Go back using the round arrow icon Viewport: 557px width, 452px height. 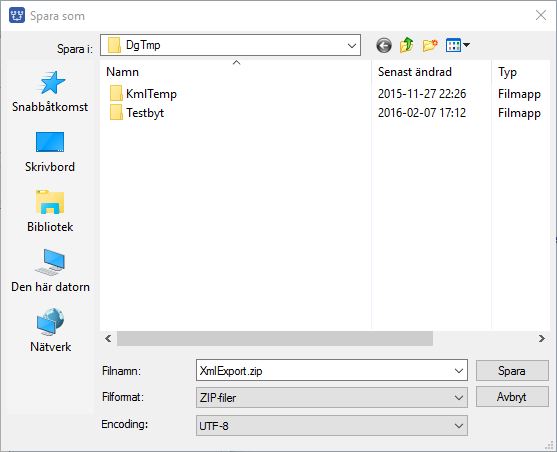(x=384, y=45)
